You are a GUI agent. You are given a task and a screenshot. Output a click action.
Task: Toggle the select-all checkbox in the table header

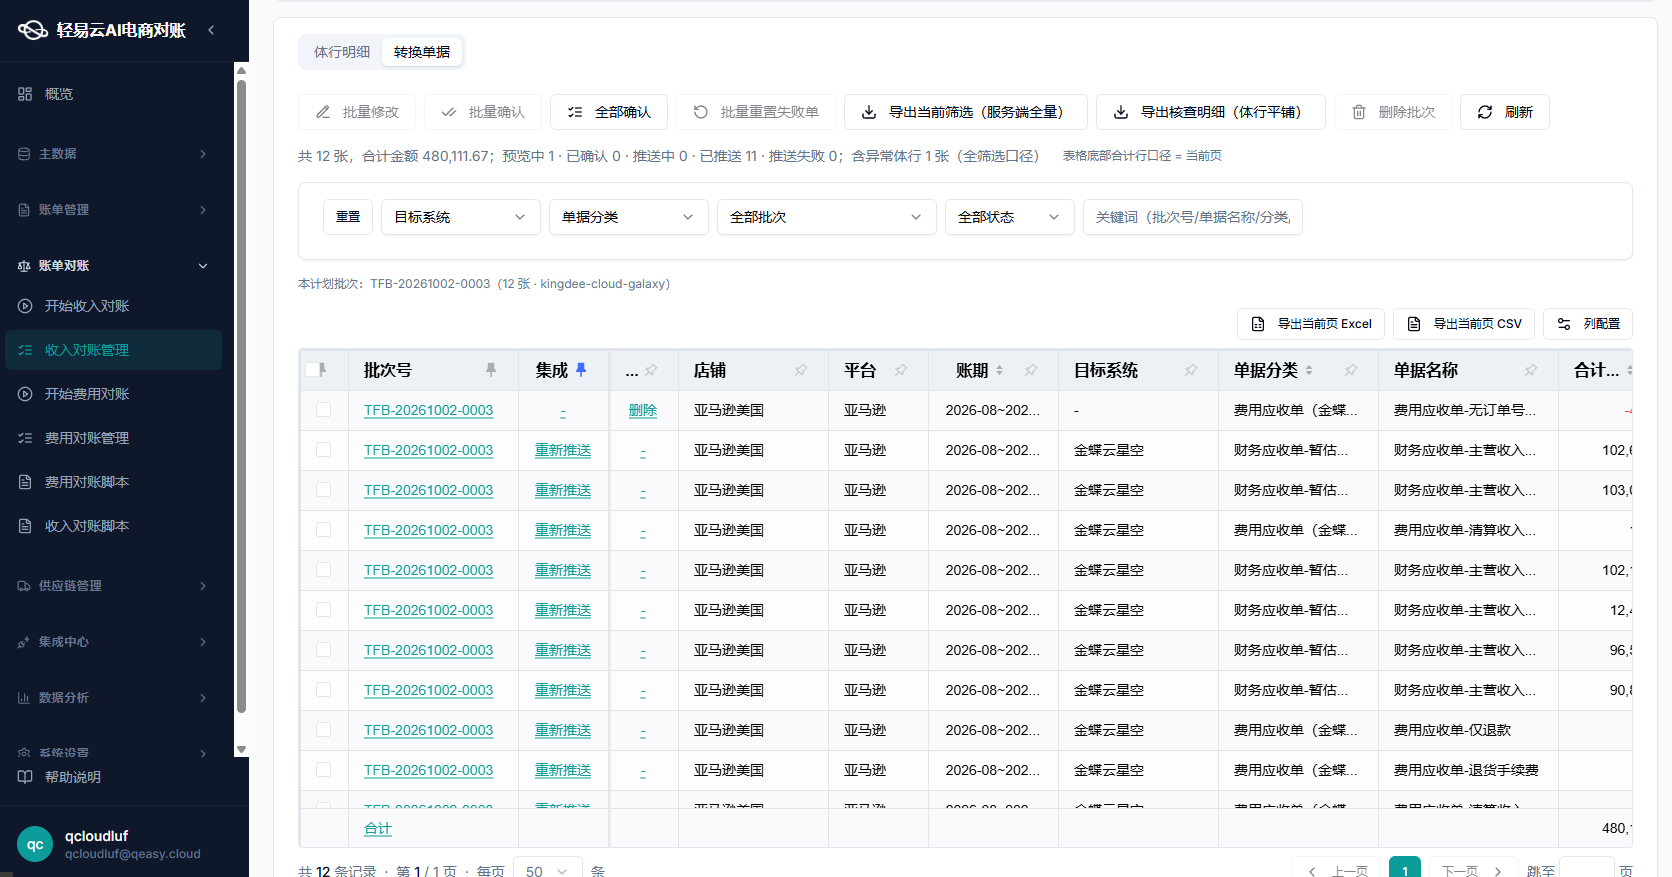[314, 370]
